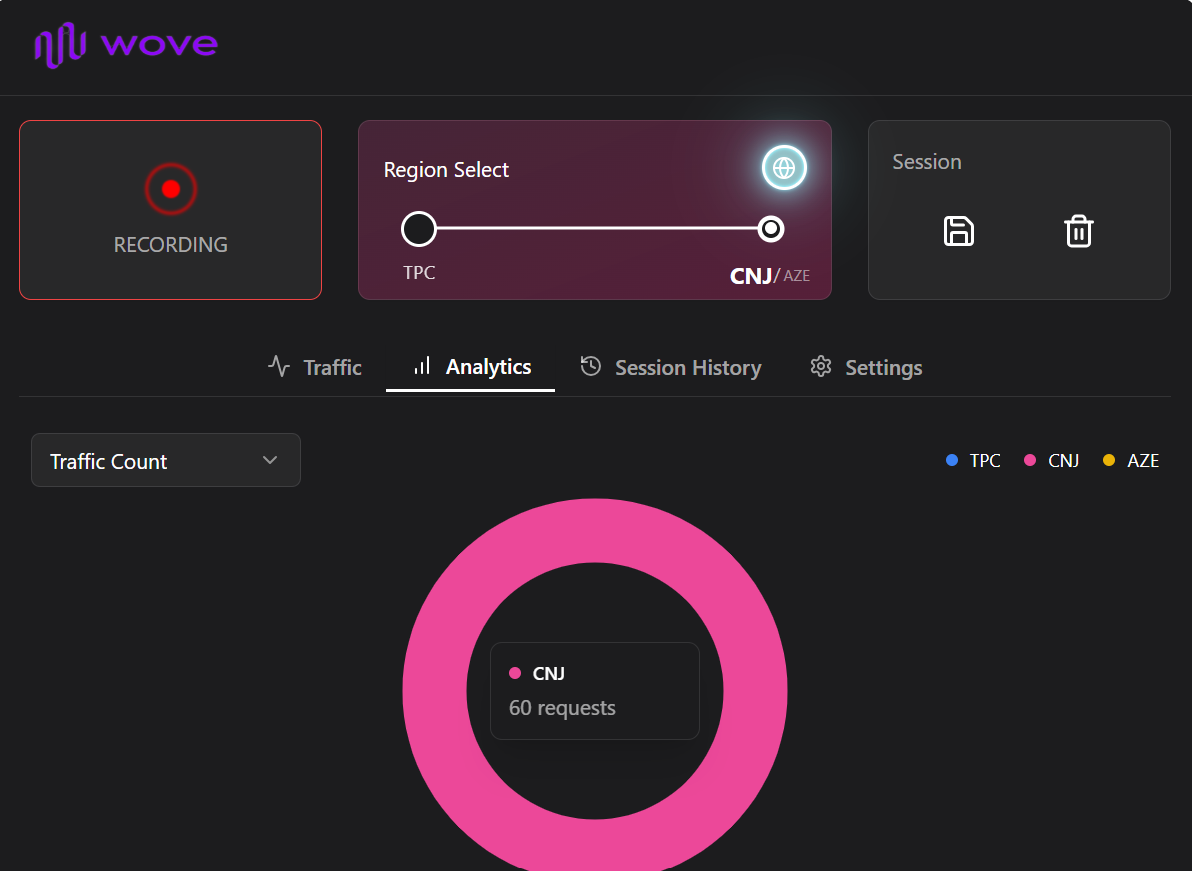Toggle the CNJ legend item
This screenshot has width=1192, height=871.
pyautogui.click(x=1051, y=461)
